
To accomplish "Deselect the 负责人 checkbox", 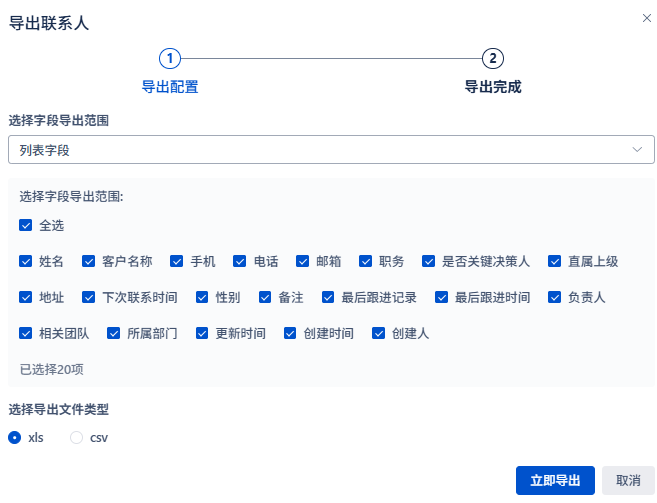I will [554, 297].
